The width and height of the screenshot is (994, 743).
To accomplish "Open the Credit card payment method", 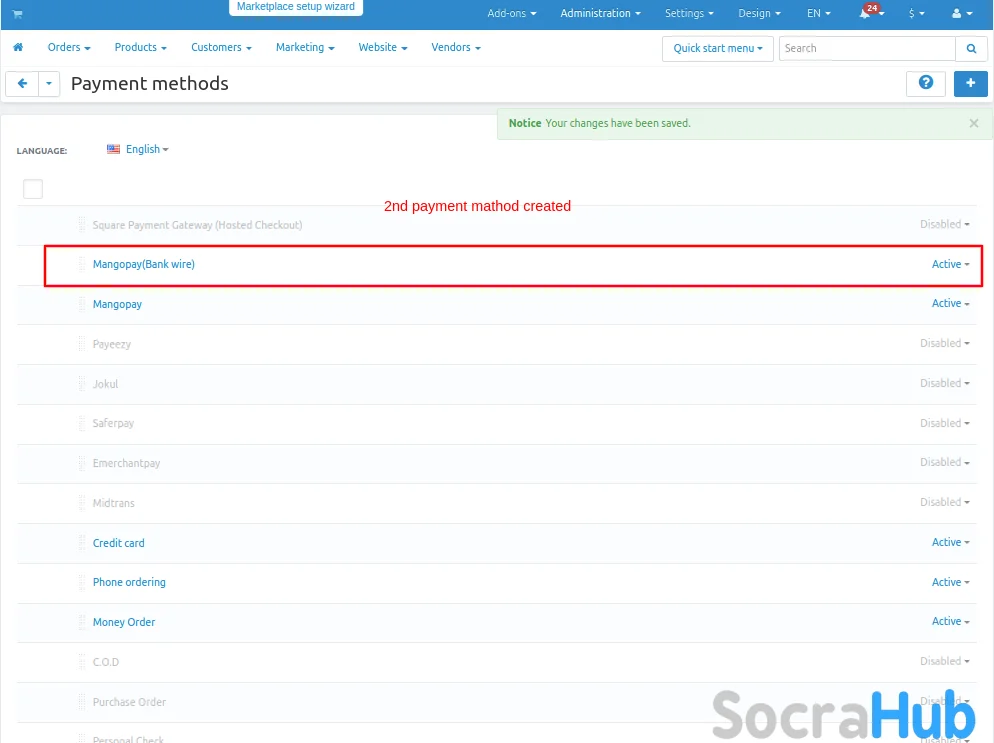I will click(118, 543).
